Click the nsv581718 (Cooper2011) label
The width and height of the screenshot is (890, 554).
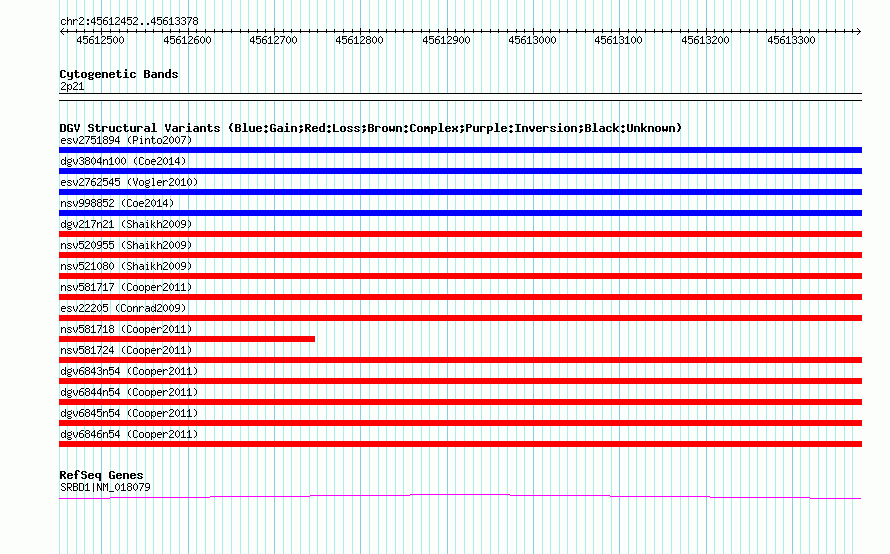click(126, 329)
